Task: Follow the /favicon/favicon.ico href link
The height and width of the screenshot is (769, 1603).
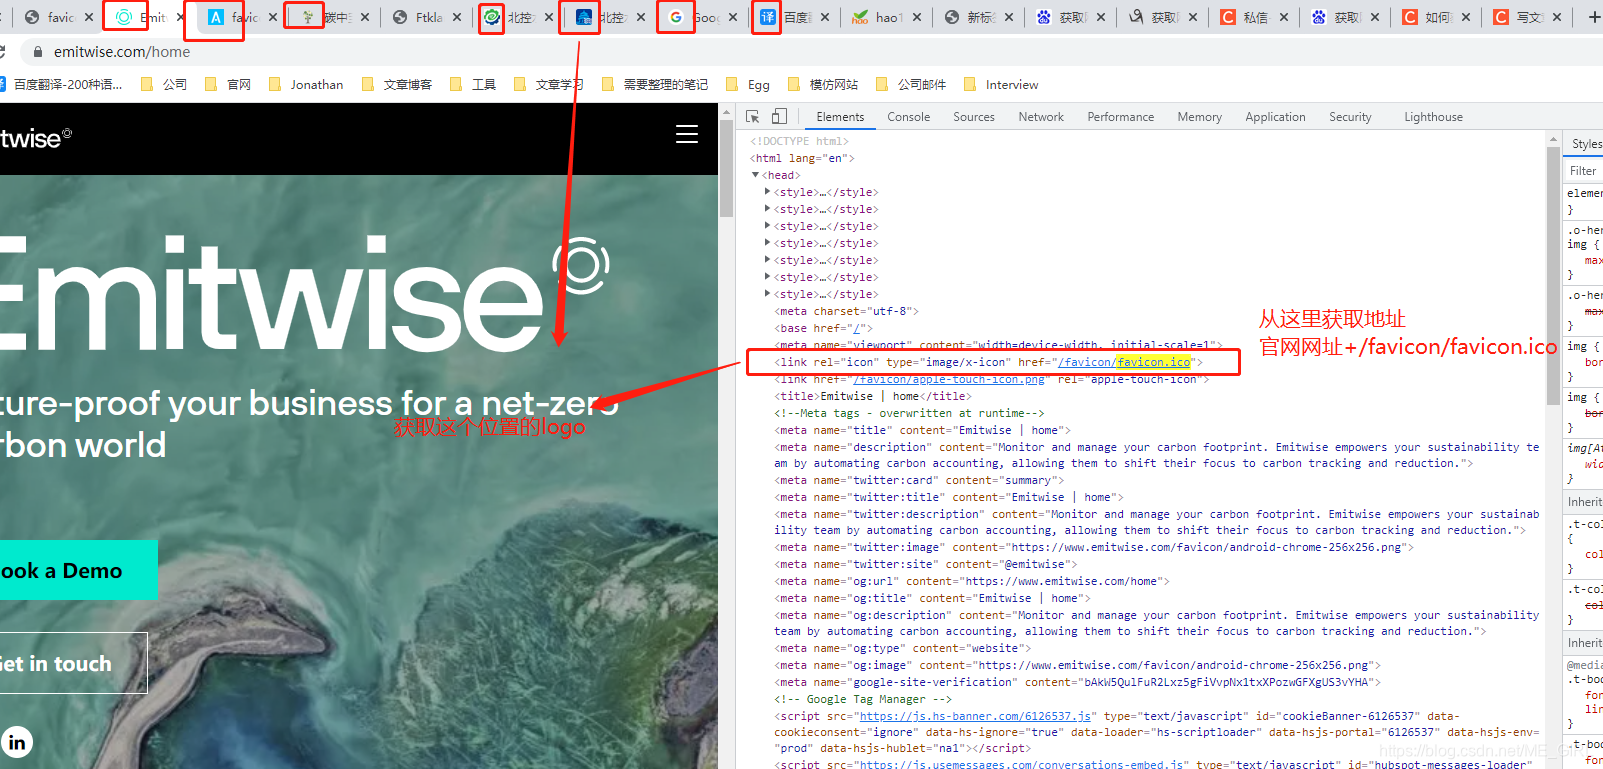Action: 1124,362
